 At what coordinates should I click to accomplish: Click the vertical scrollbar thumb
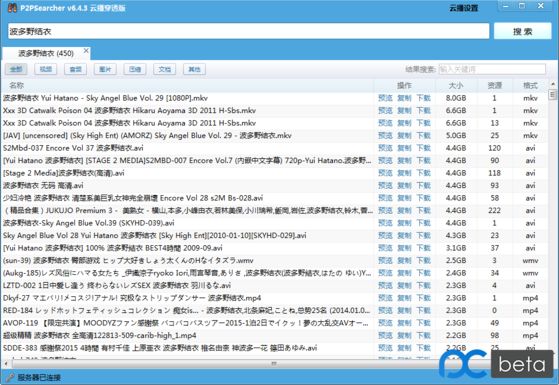(x=553, y=94)
